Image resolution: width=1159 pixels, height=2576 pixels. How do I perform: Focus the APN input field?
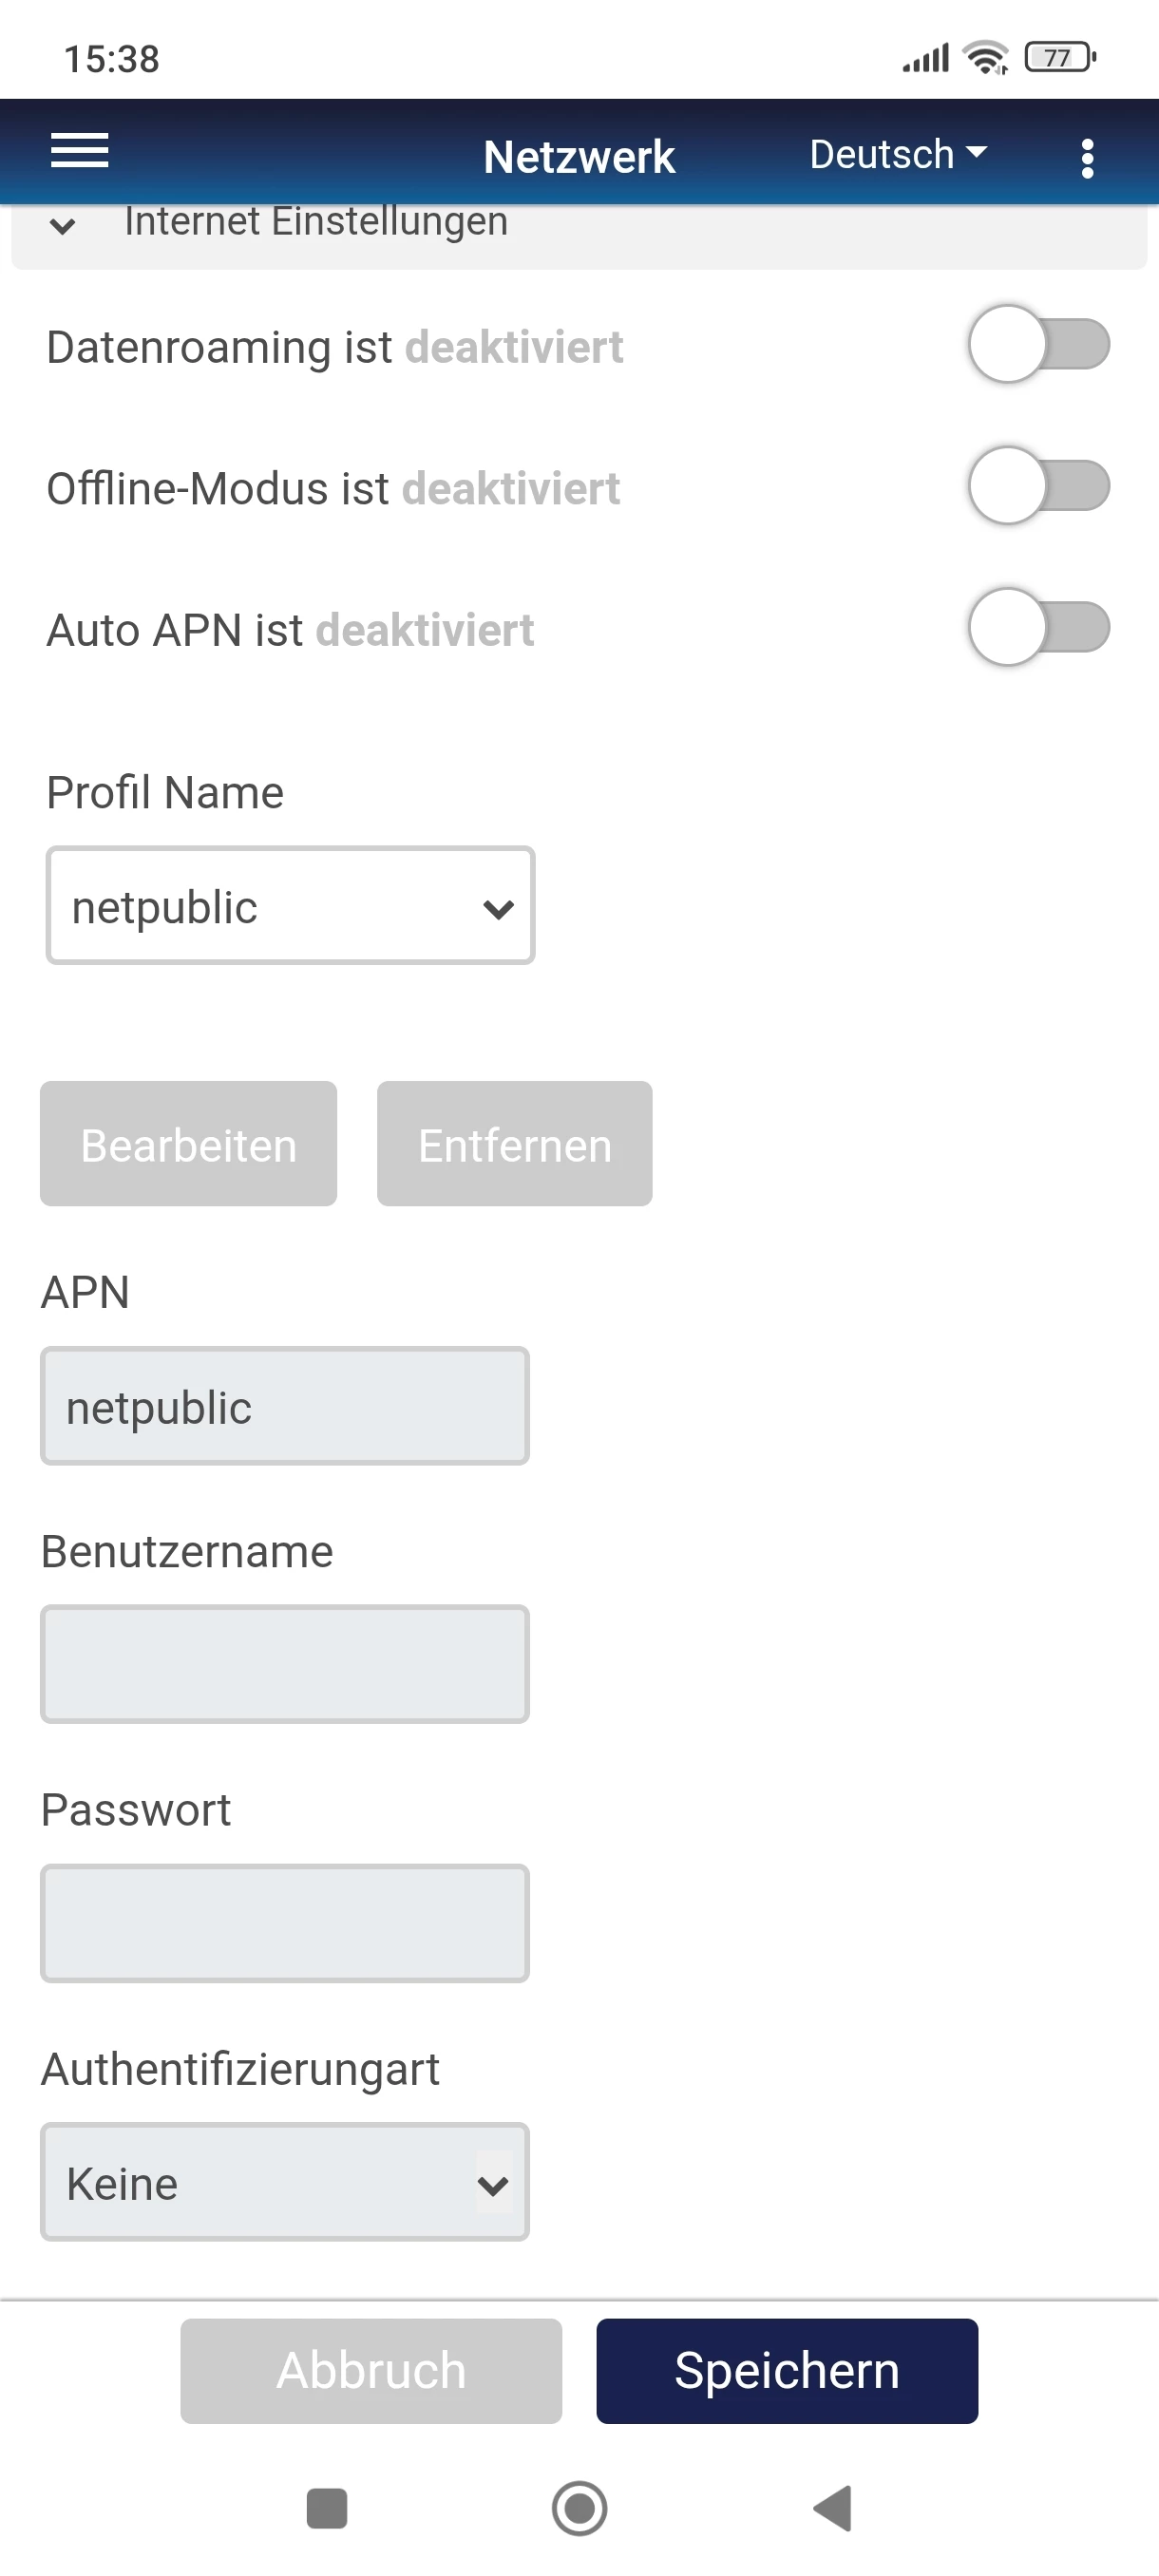(285, 1406)
